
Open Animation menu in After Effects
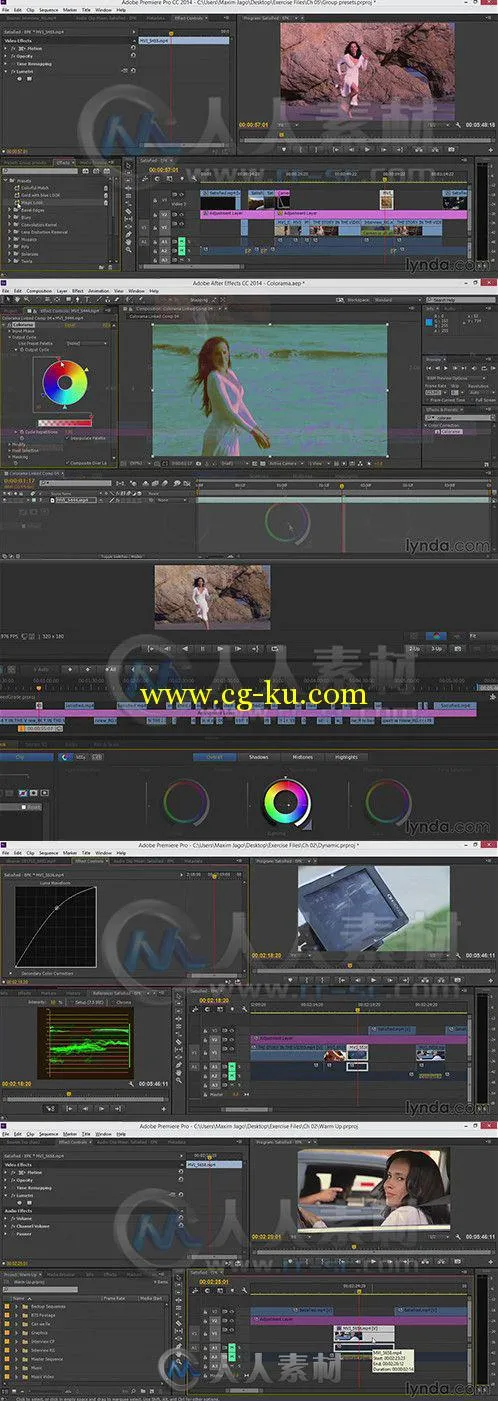tap(99, 290)
